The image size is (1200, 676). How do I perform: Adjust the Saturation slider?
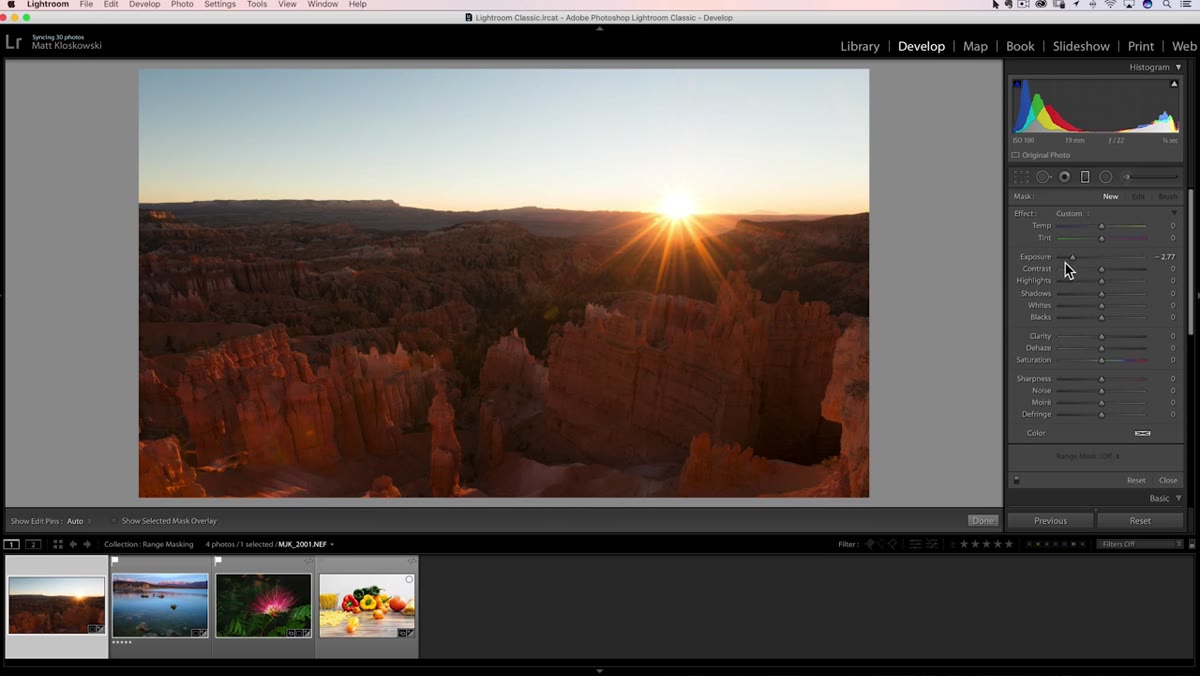point(1102,360)
